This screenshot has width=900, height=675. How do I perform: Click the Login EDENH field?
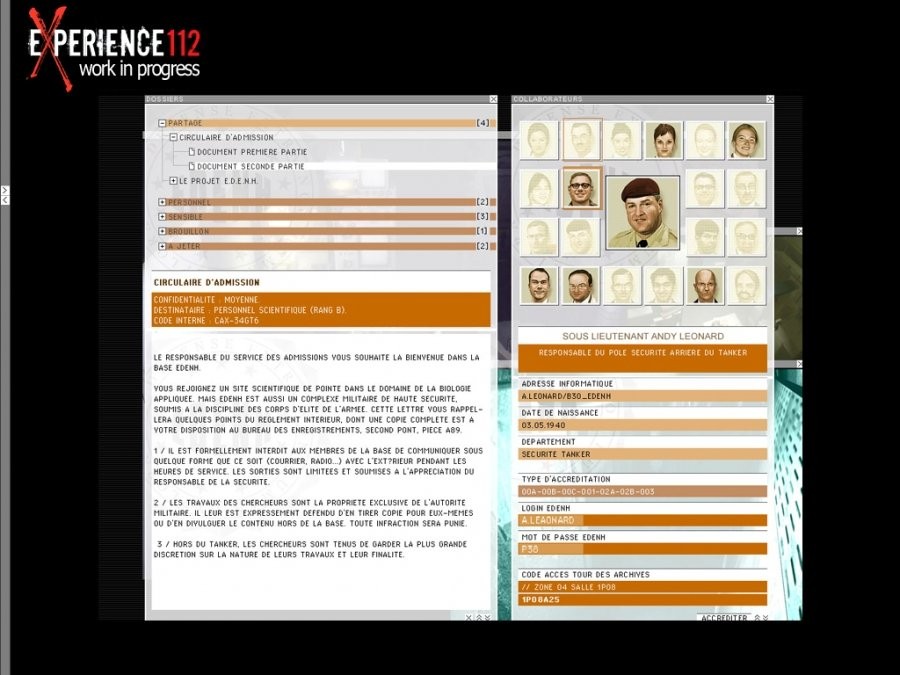[643, 520]
